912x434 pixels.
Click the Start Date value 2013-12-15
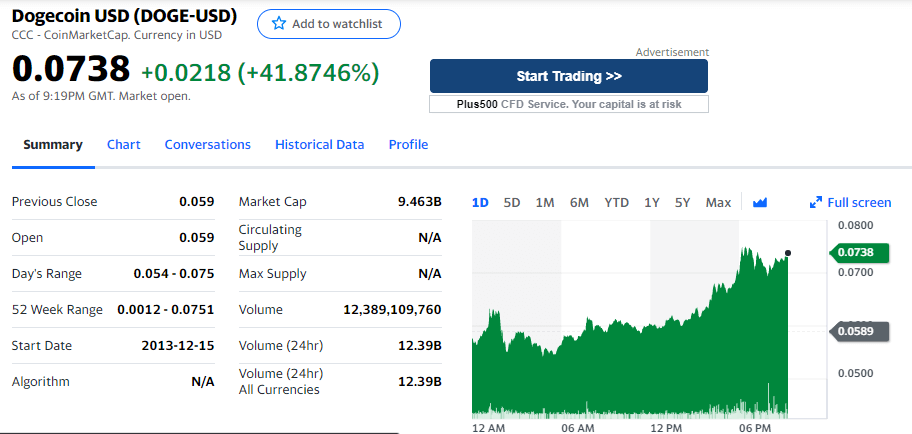click(178, 346)
